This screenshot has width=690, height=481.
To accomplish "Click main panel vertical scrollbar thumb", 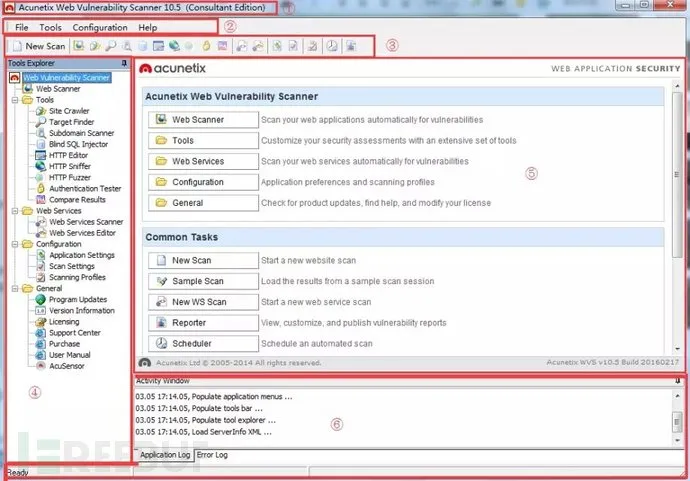I will tap(677, 174).
